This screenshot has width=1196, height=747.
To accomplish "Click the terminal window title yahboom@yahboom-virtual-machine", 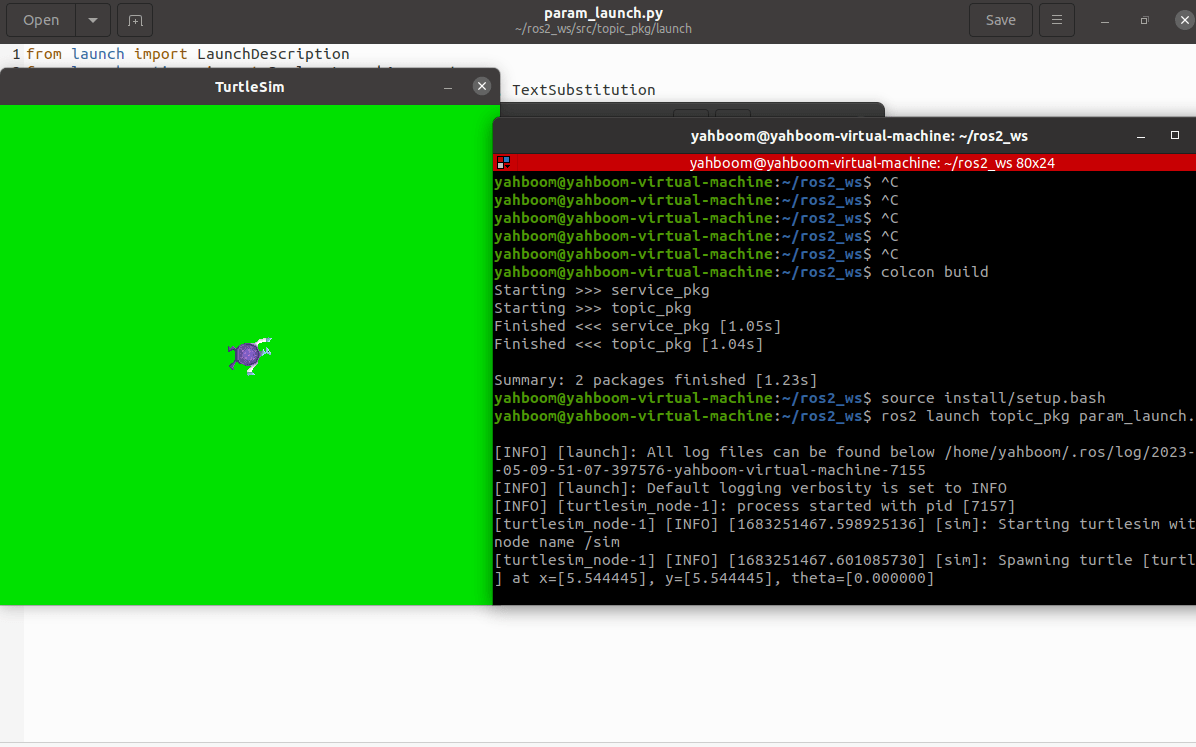I will tap(859, 136).
